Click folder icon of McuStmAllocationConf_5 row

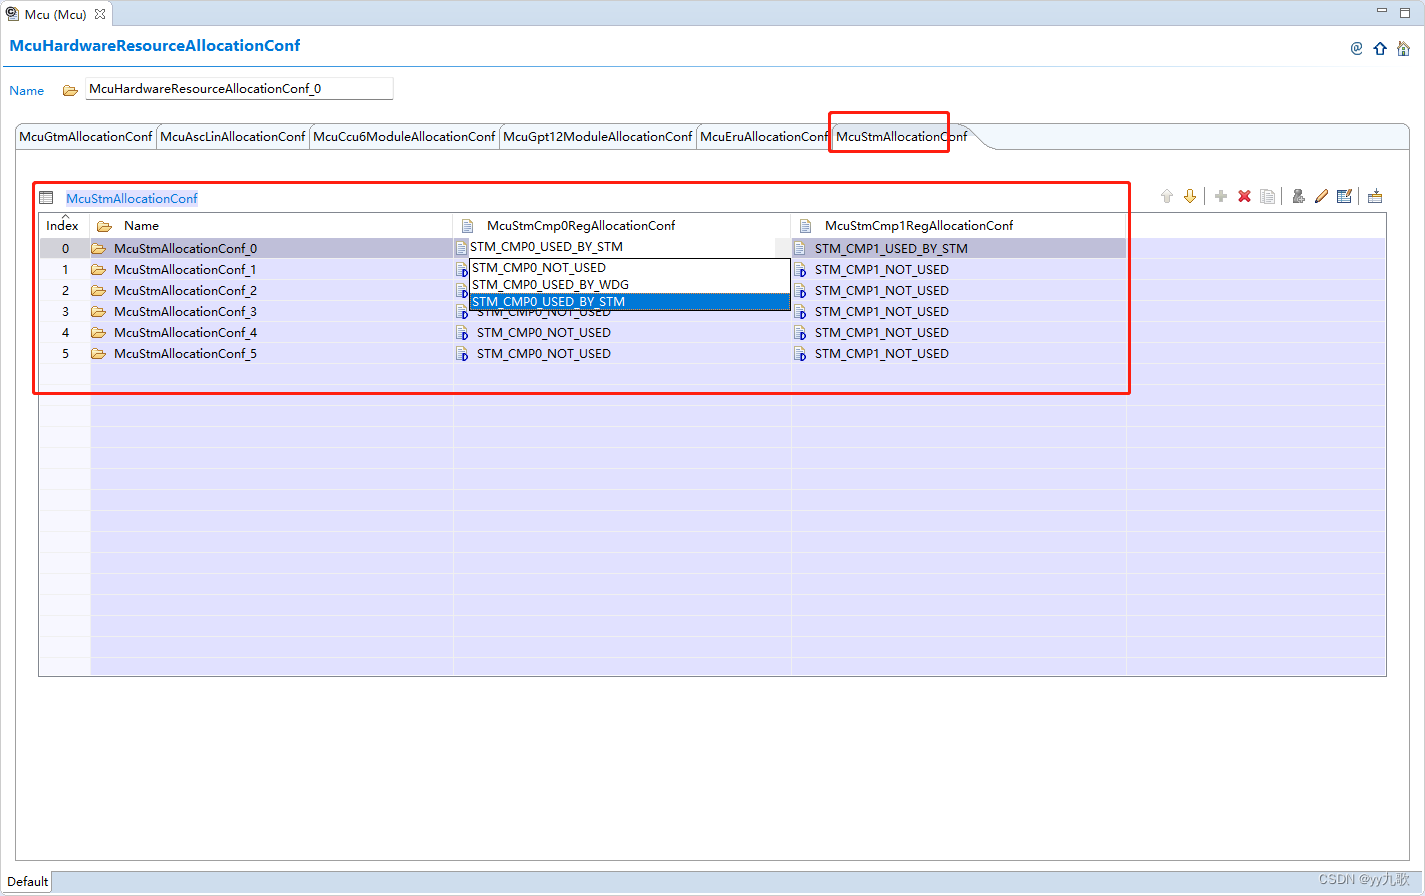click(x=99, y=353)
